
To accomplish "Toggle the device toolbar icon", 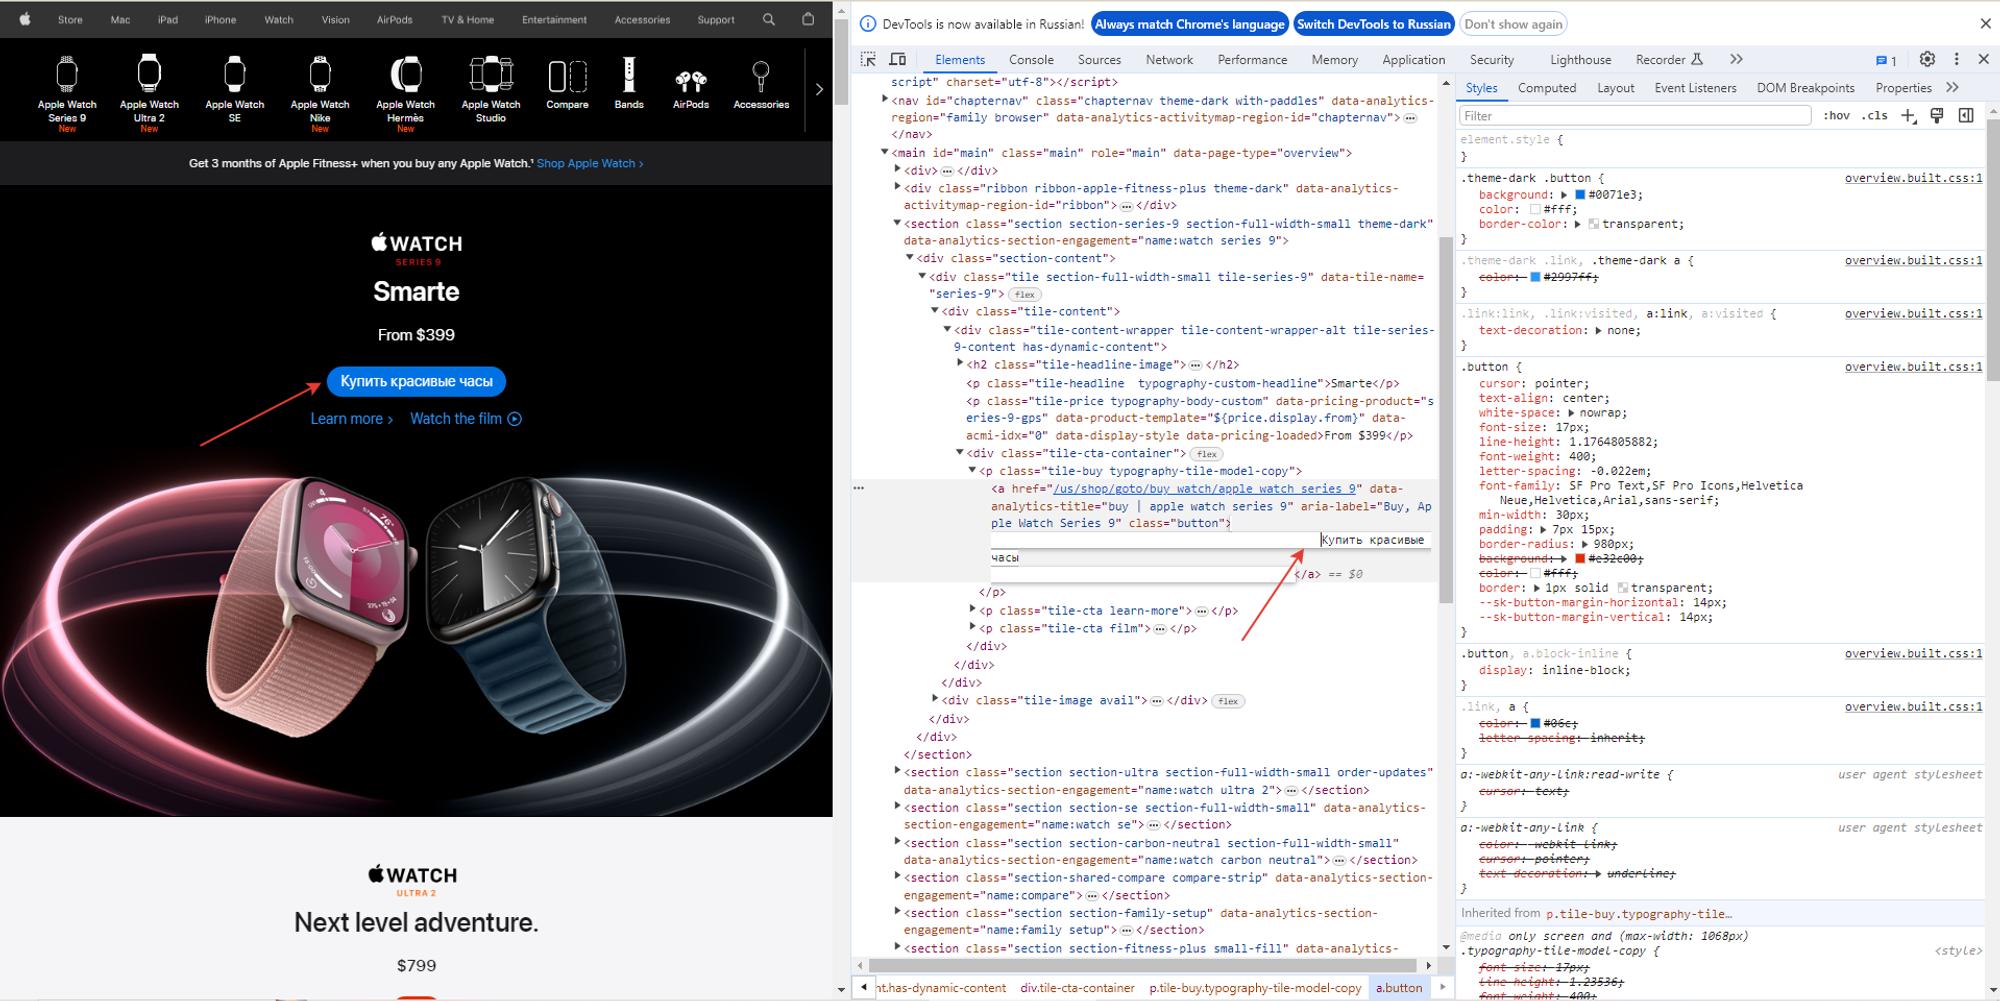I will [x=898, y=60].
